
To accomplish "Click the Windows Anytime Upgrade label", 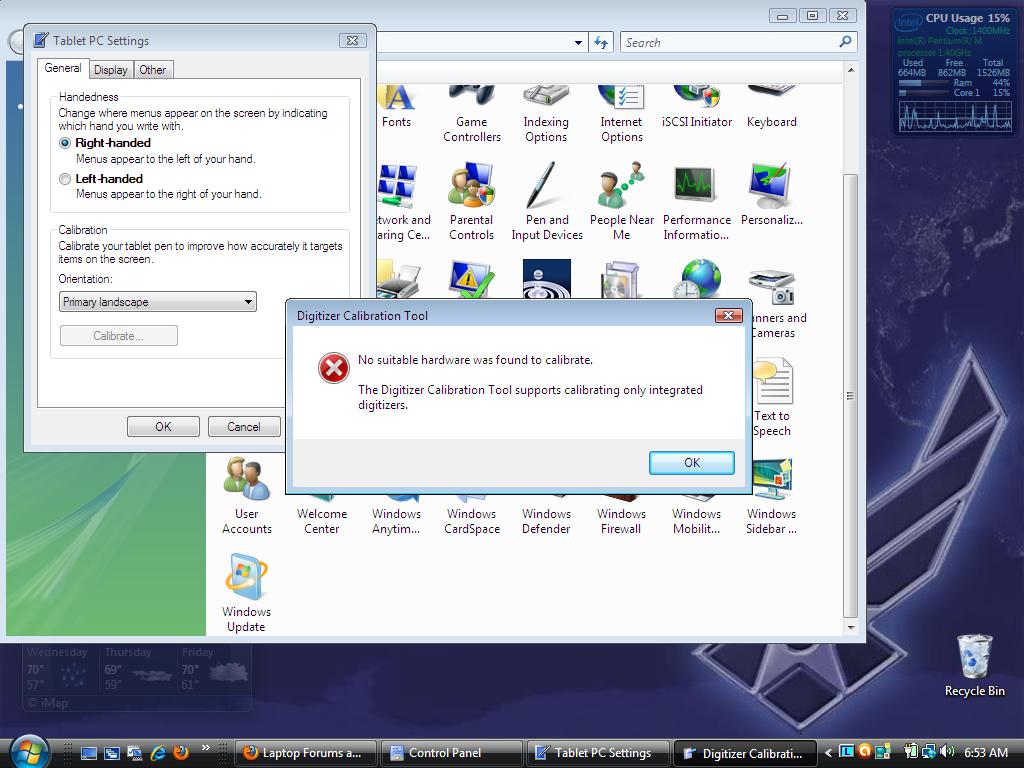I will 396,521.
